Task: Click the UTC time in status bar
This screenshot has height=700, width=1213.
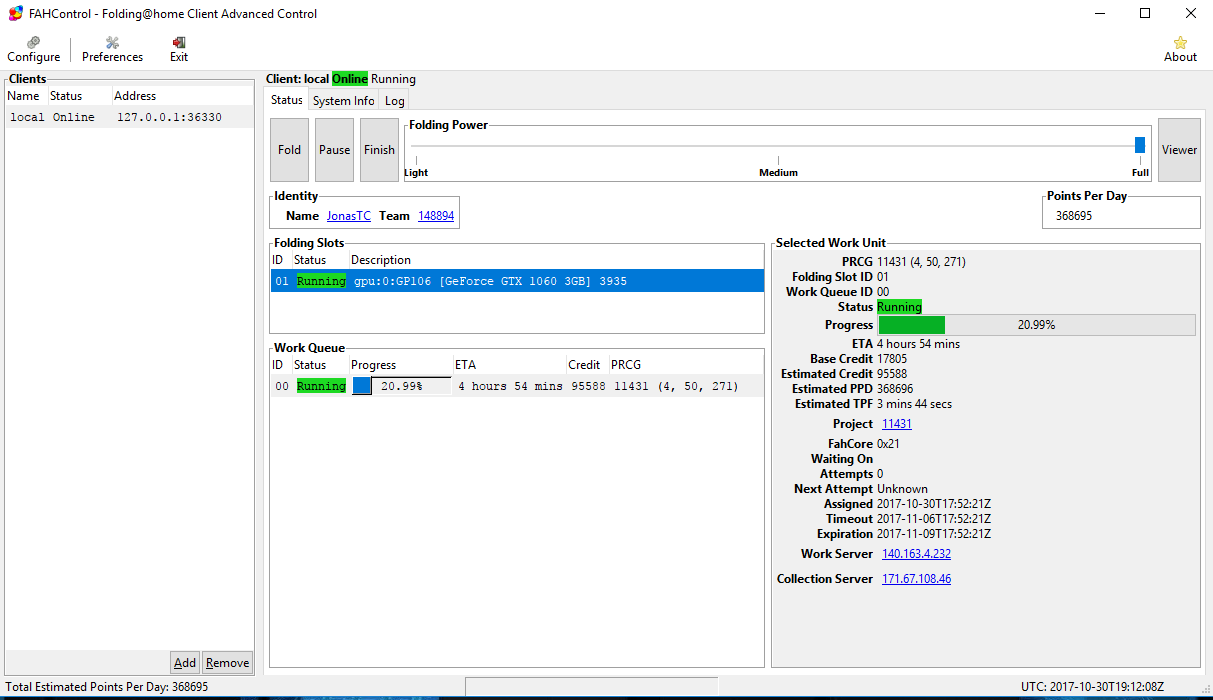Action: pos(1092,687)
